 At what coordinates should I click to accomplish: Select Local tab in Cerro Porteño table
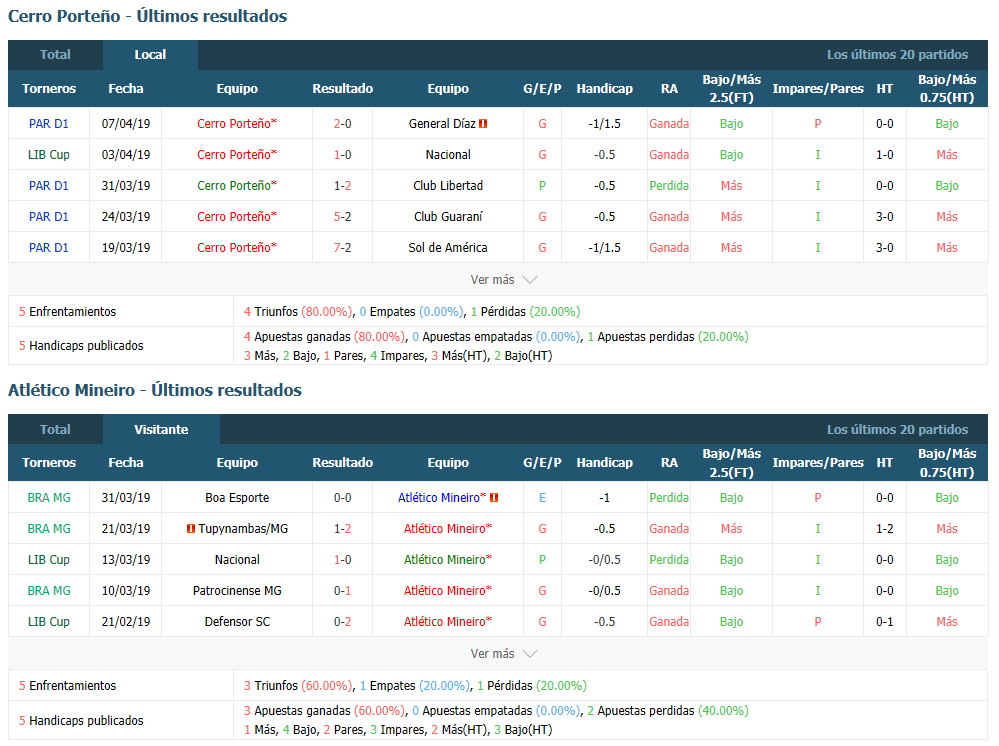tap(150, 55)
